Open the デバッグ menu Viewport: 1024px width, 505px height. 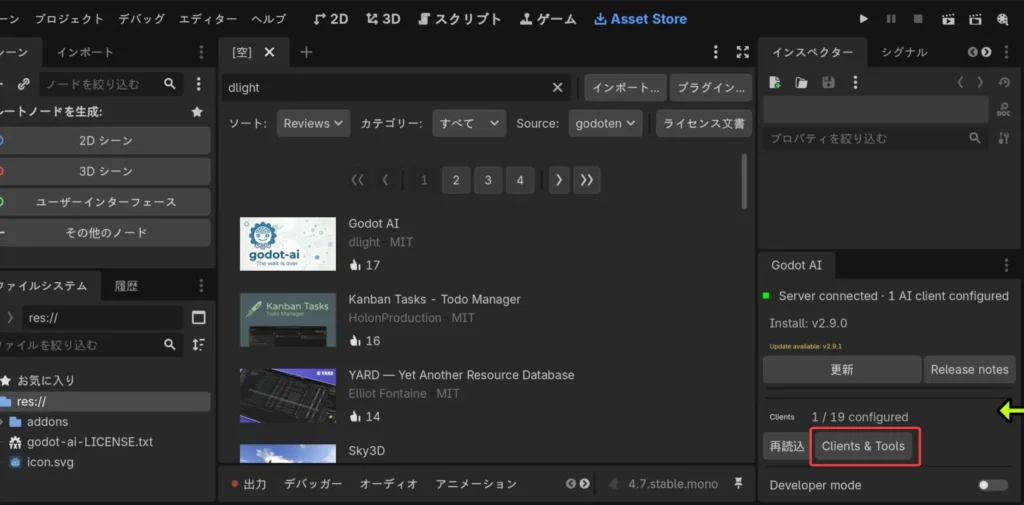(x=142, y=19)
